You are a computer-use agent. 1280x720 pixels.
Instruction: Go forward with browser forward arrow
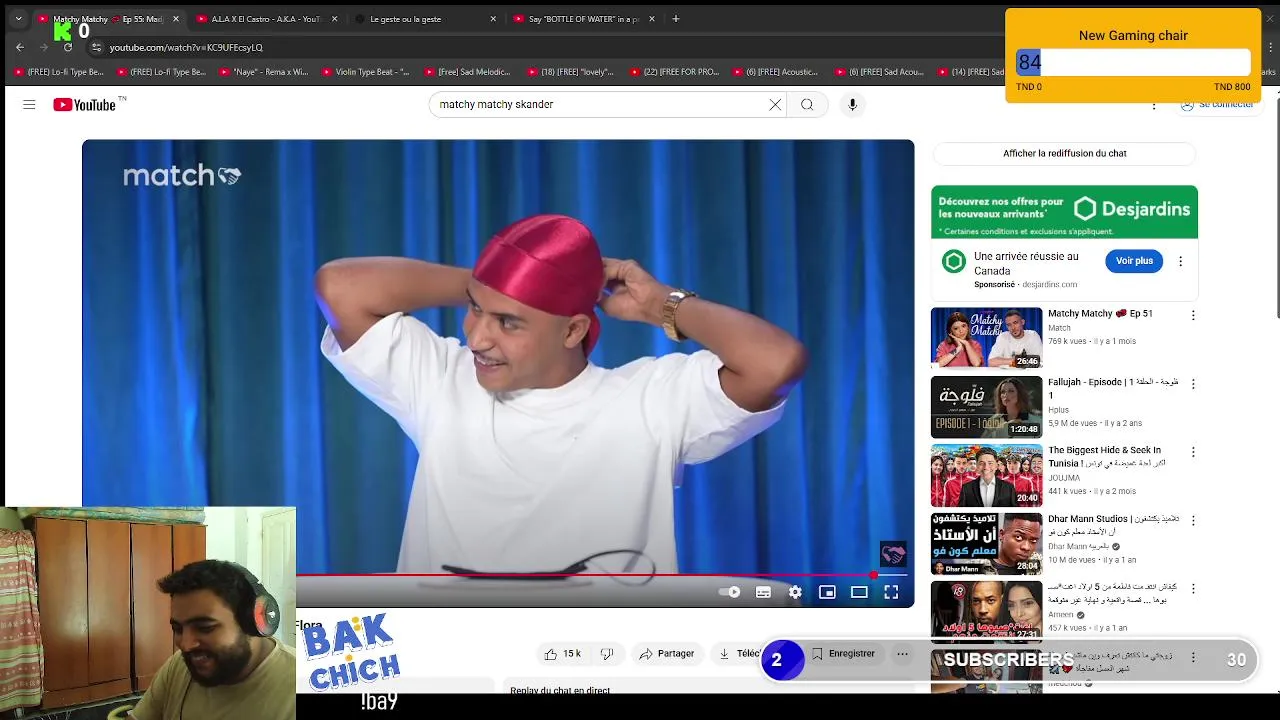coord(44,47)
